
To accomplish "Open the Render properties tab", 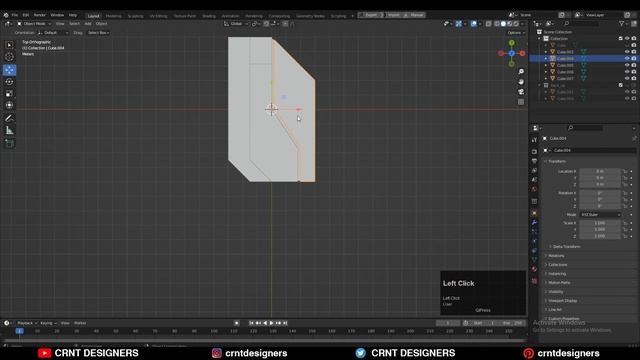I will pos(534,151).
